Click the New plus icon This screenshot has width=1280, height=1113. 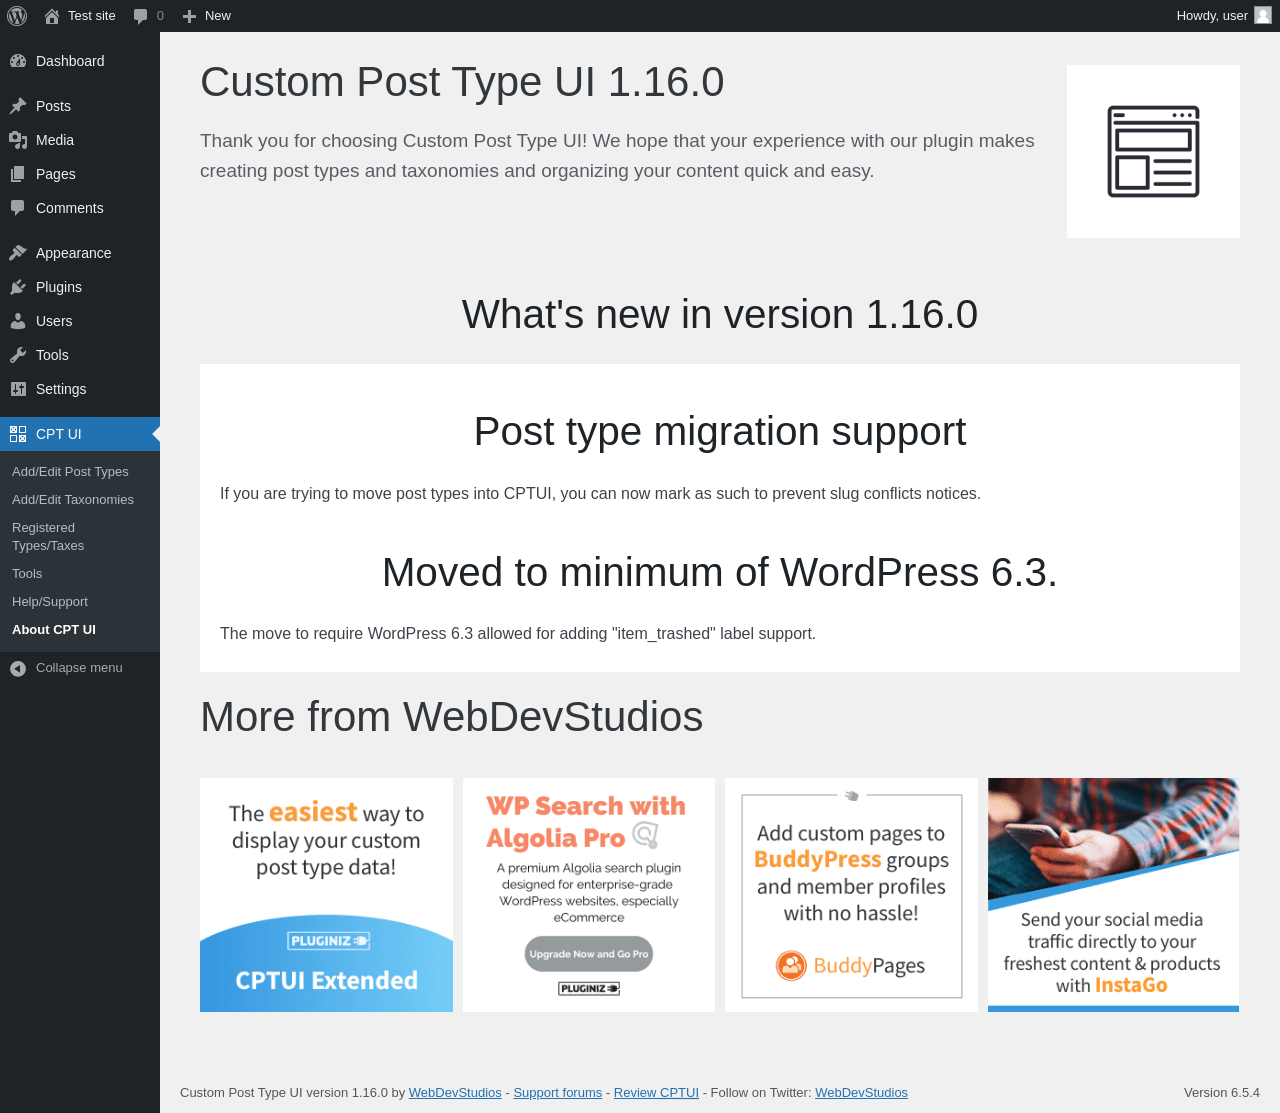click(189, 16)
